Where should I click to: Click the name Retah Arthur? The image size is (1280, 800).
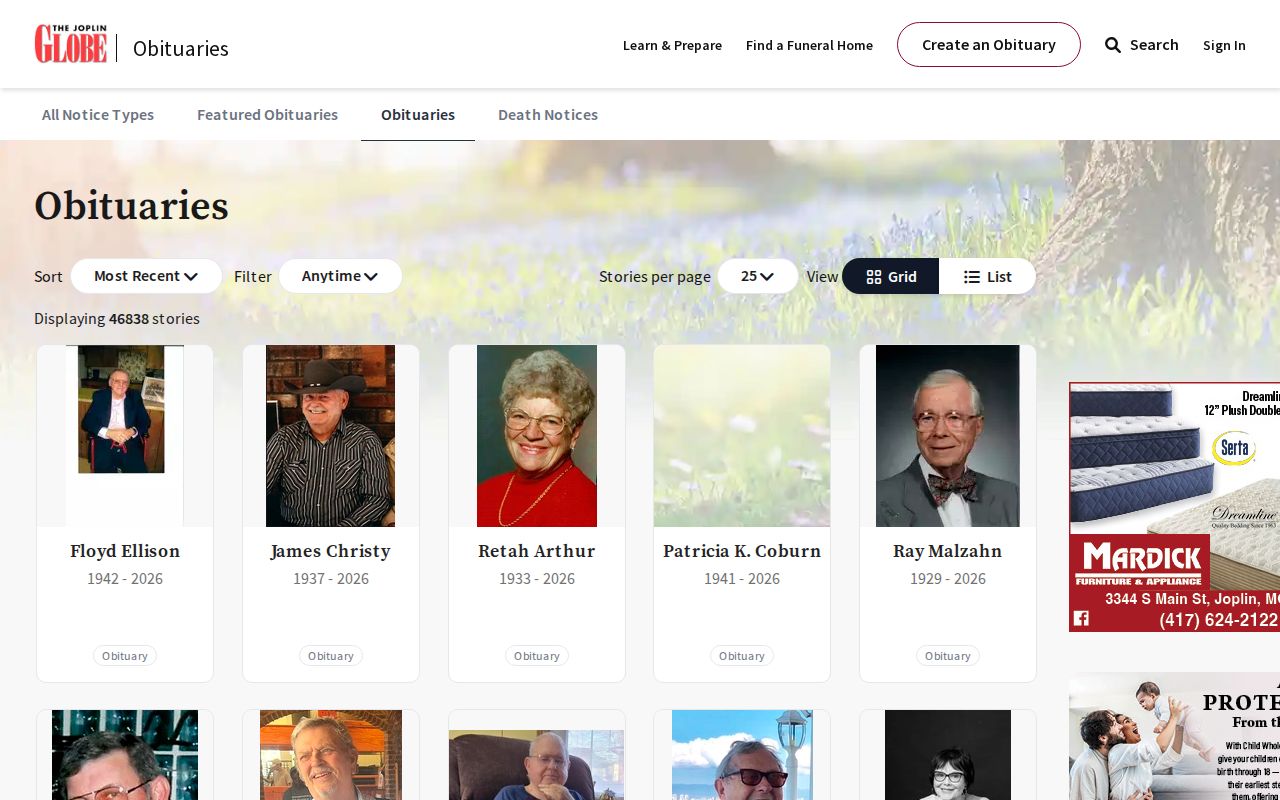pos(537,551)
